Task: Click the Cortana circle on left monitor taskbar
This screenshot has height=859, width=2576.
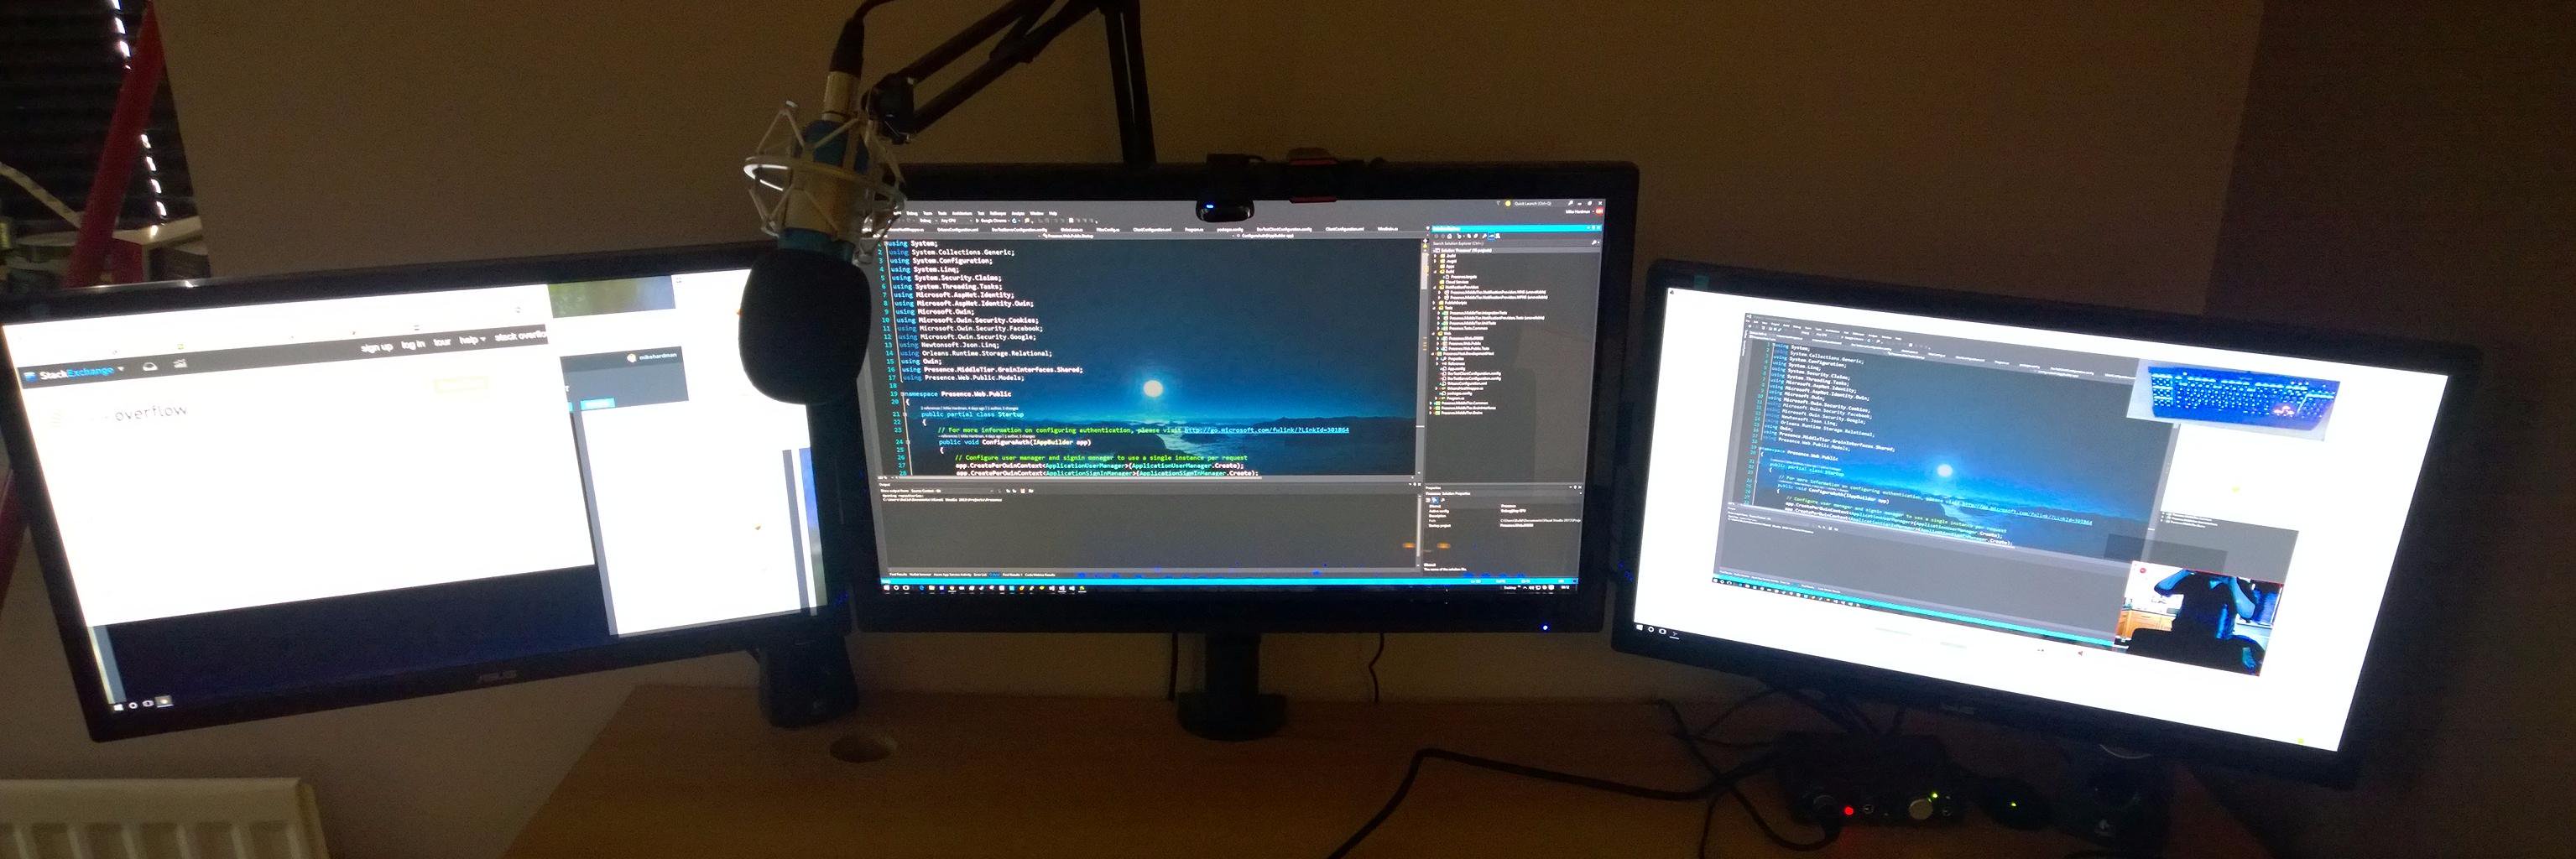Action: pyautogui.click(x=133, y=706)
